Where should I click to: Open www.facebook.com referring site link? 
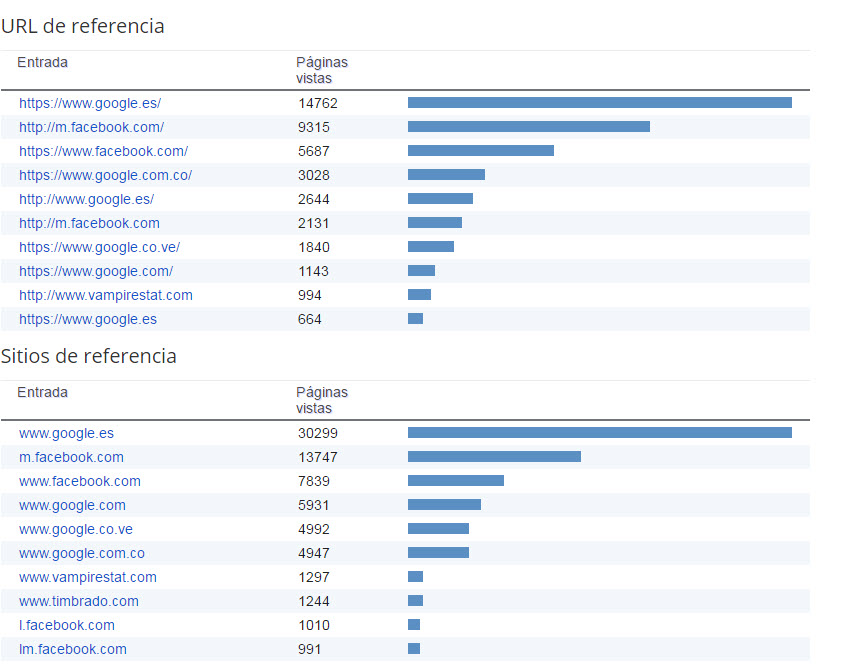tap(80, 481)
